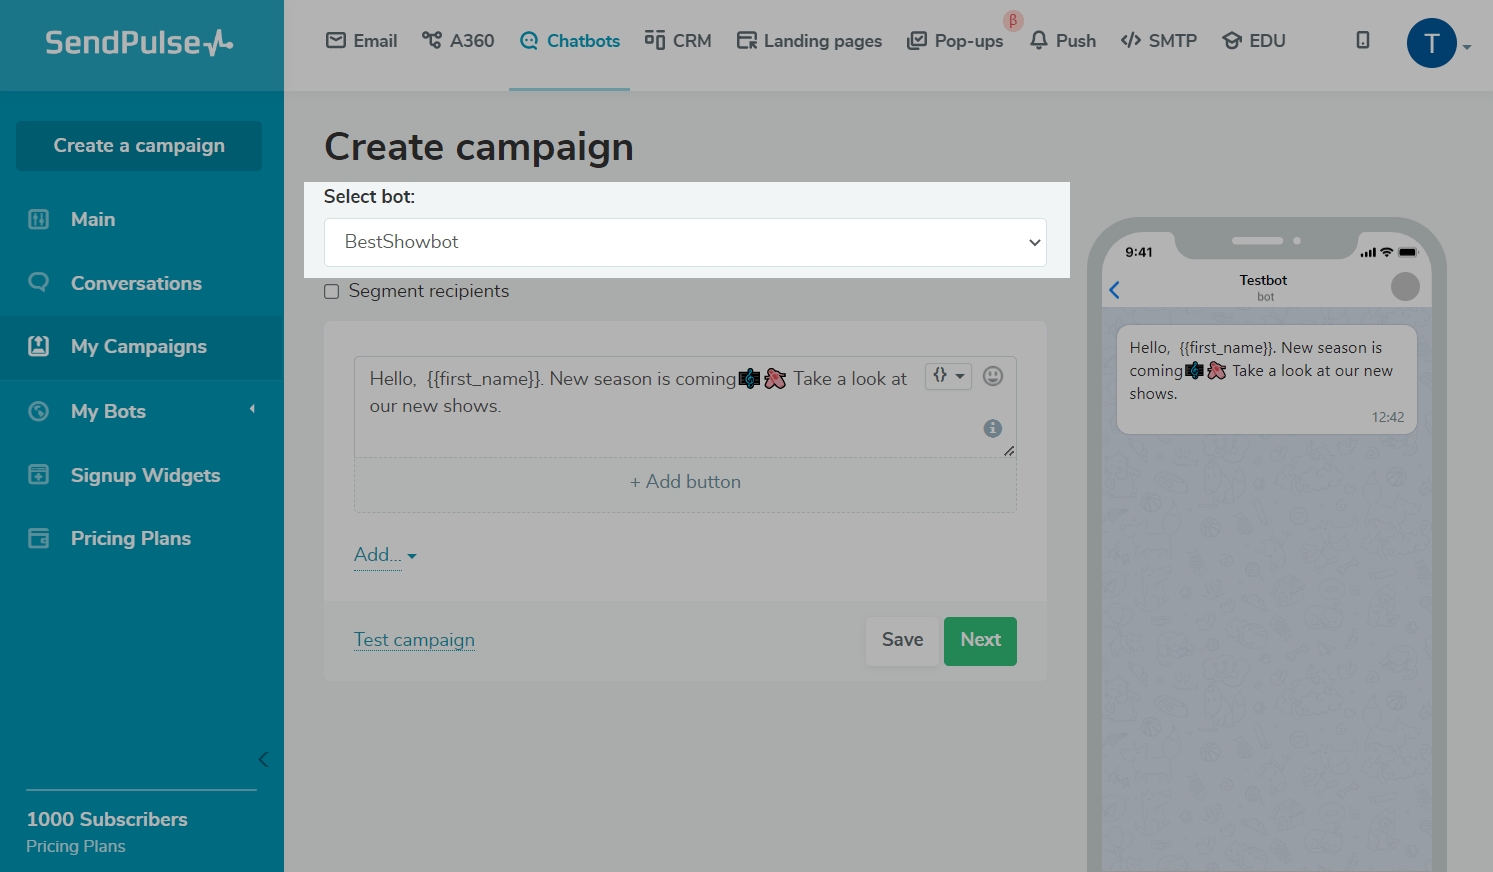Click the beta badge above Pop-ups
Viewport: 1493px width, 872px height.
1013,20
